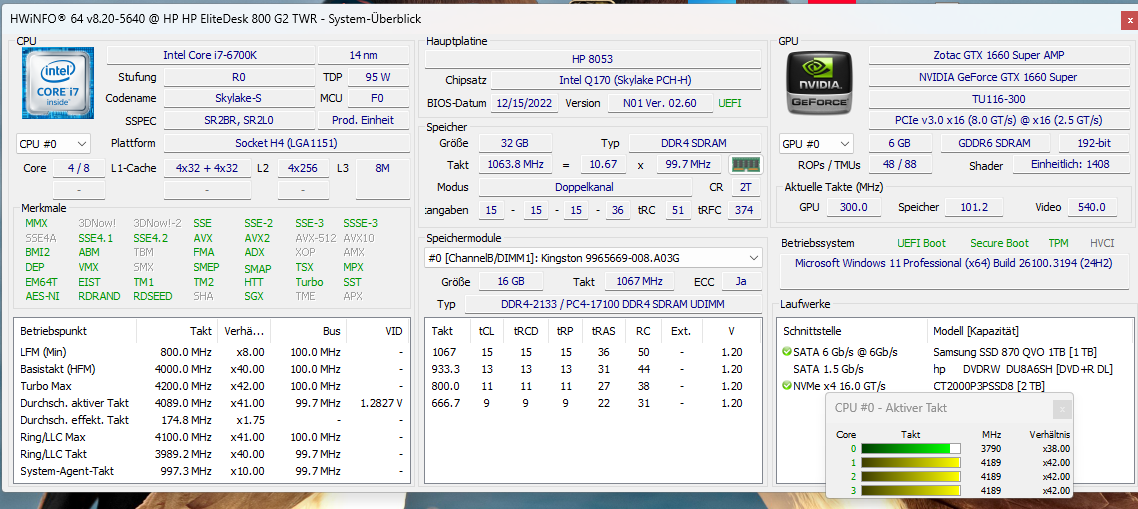Click the '32 GB' memory size field
The width and height of the screenshot is (1138, 509).
[x=515, y=143]
